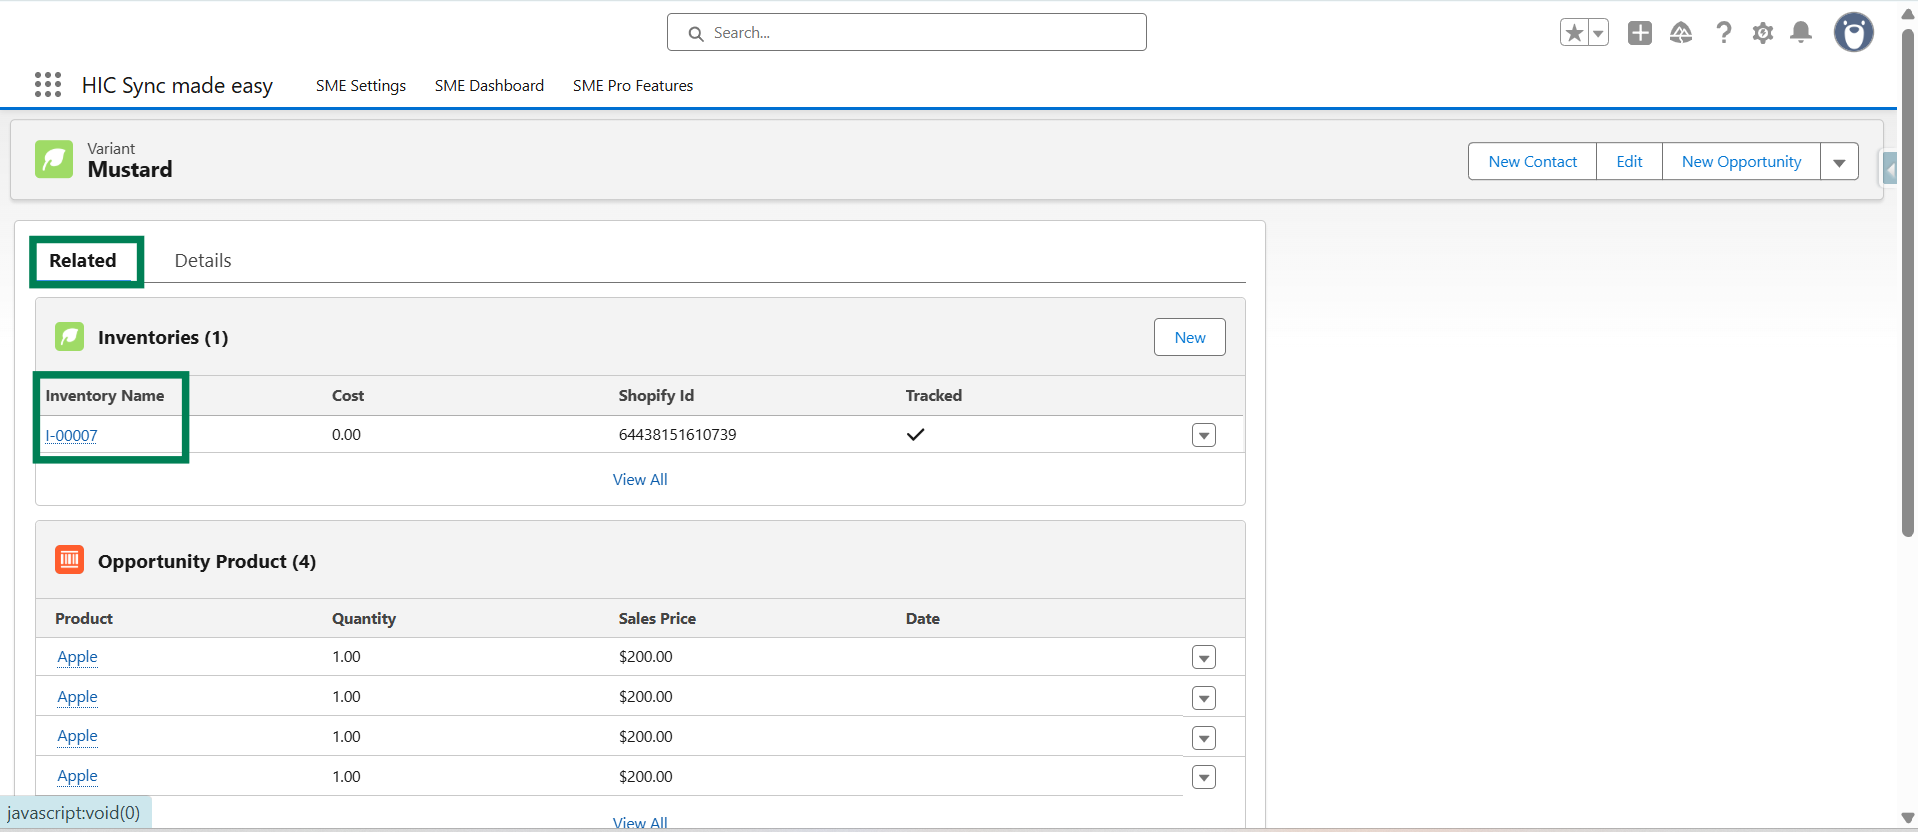
Task: Open row actions for inventory I-00007
Action: (1204, 436)
